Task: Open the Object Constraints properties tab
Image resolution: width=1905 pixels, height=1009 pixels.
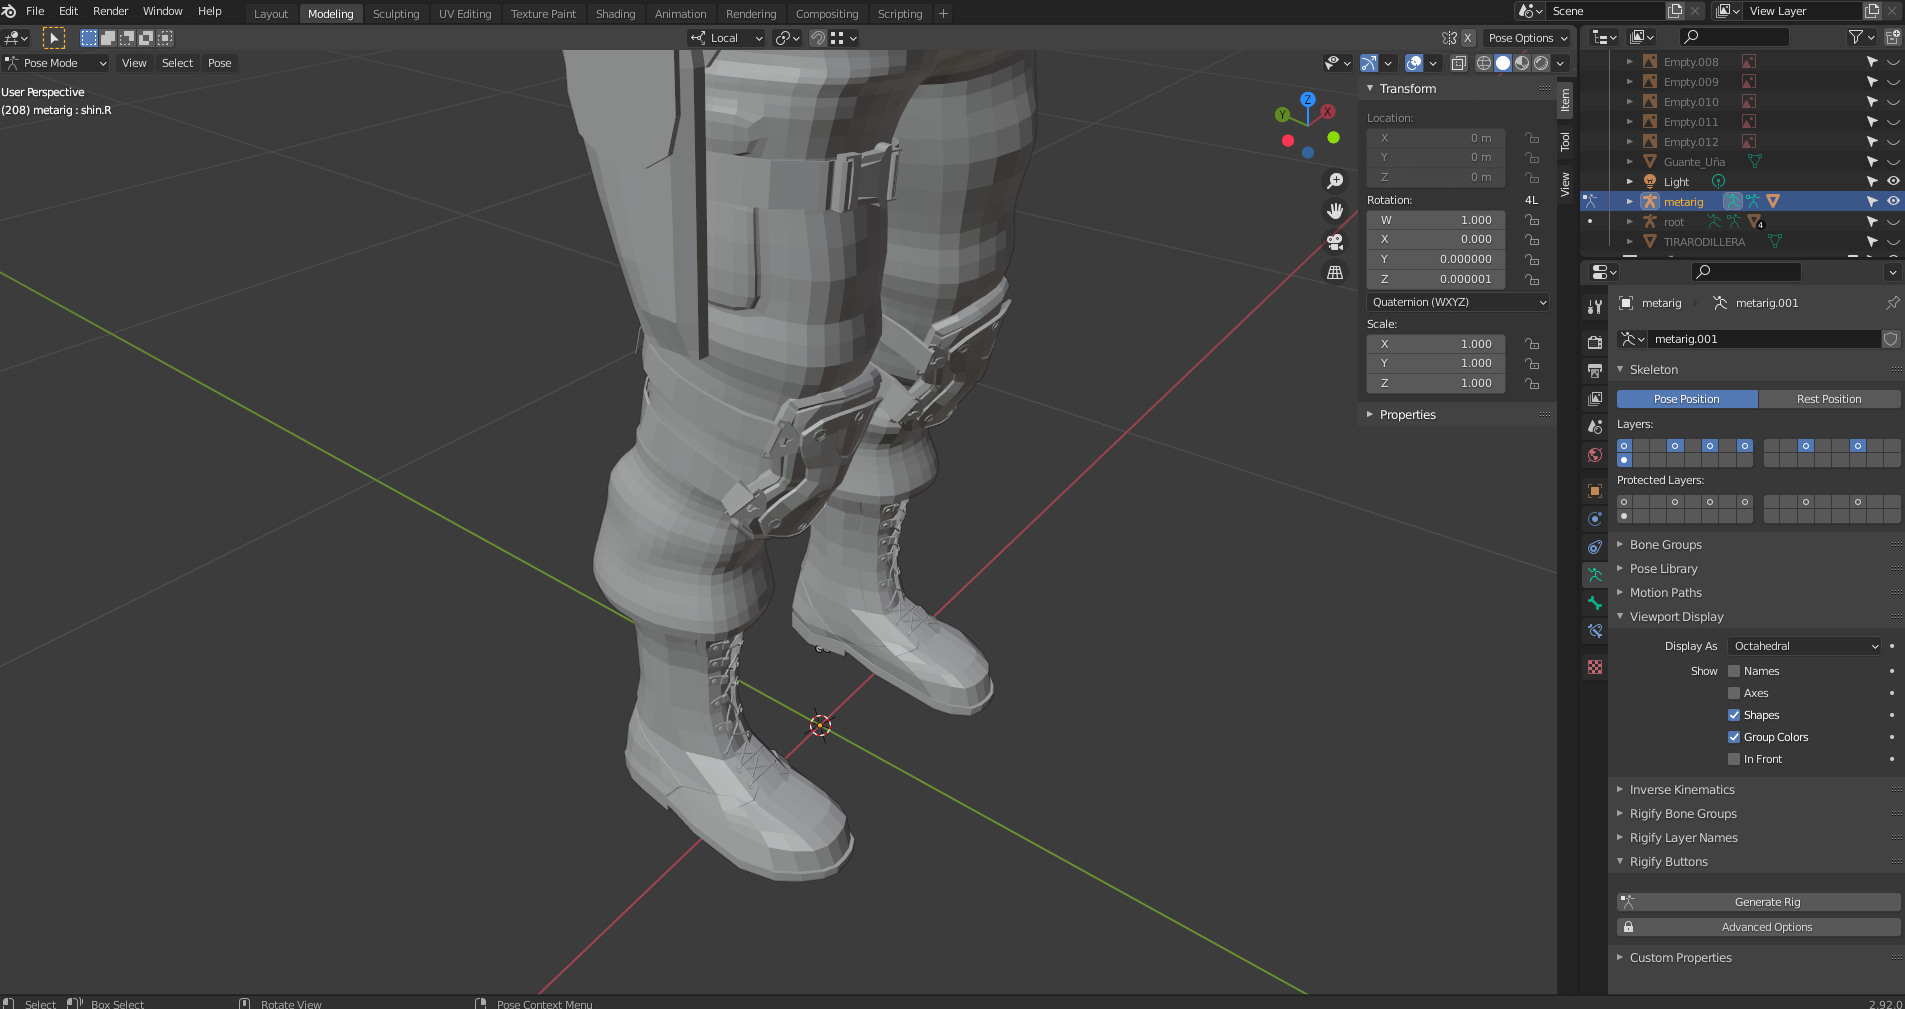Action: pyautogui.click(x=1595, y=547)
